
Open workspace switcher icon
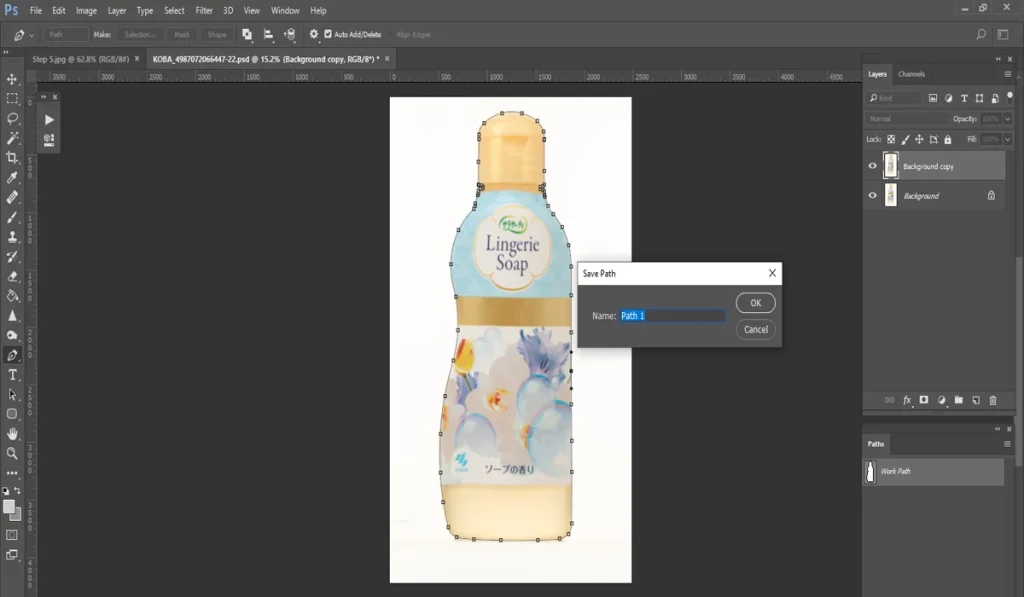(x=1003, y=35)
